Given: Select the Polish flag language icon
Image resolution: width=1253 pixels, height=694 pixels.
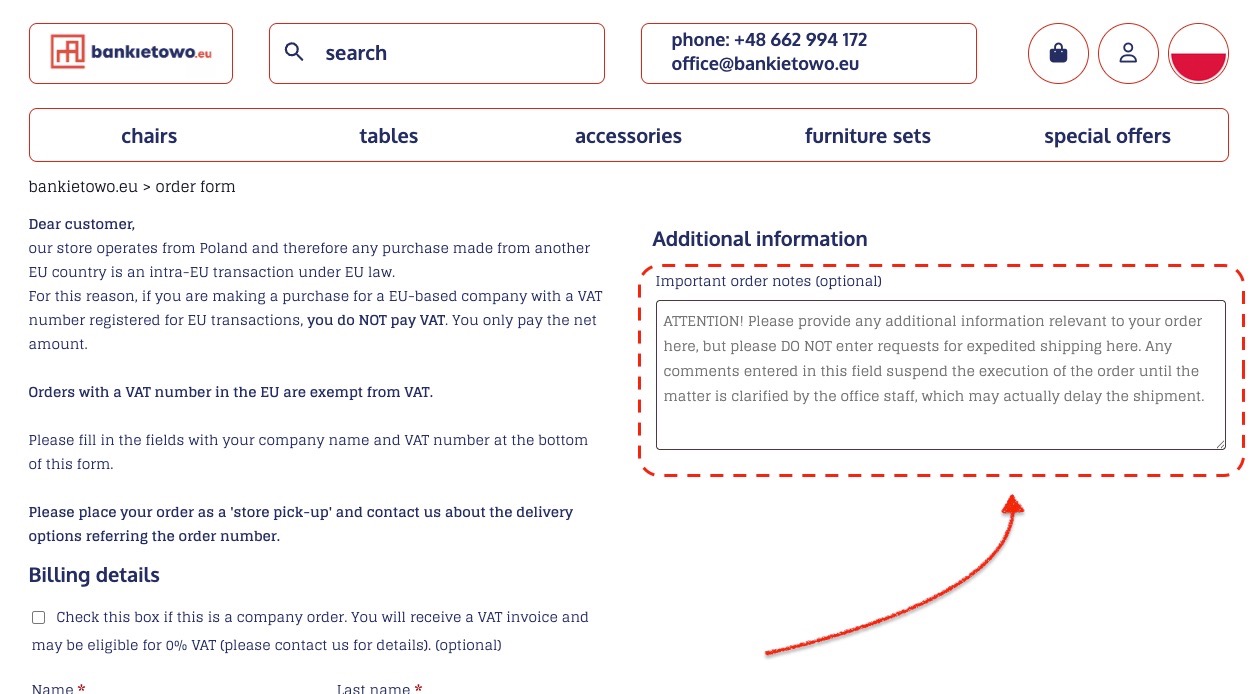Looking at the screenshot, I should click(1198, 53).
